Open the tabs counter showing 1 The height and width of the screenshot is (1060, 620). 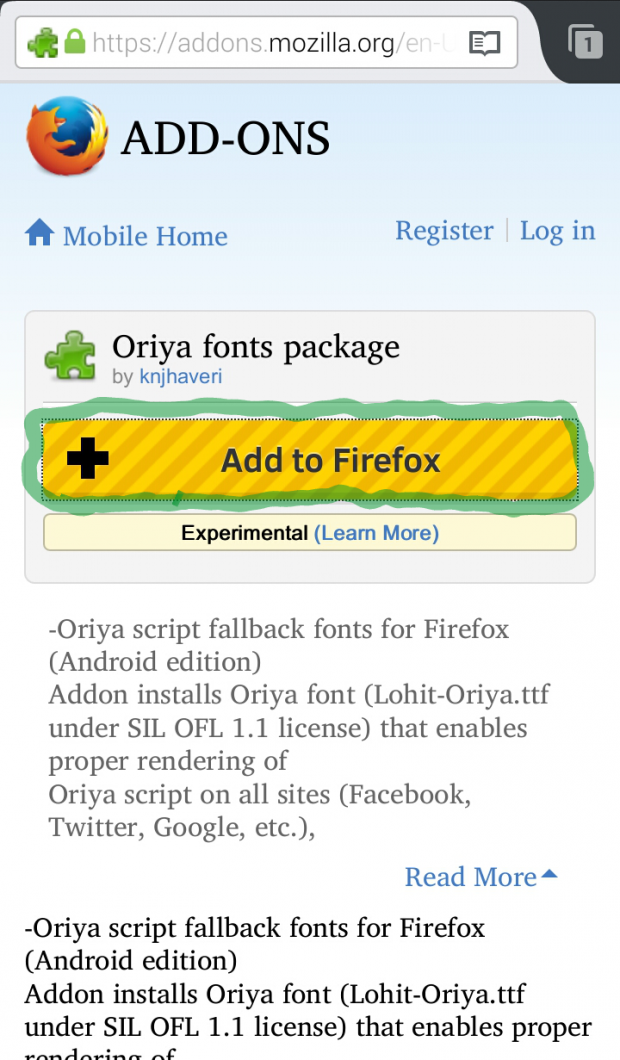pos(585,43)
